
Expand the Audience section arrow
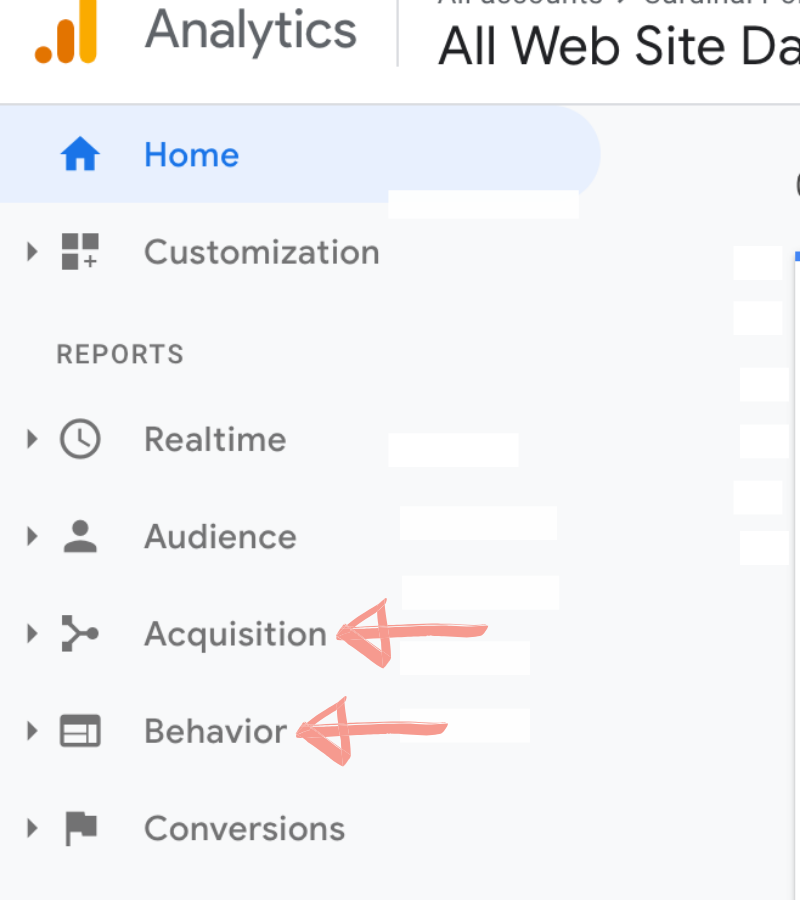click(x=32, y=537)
